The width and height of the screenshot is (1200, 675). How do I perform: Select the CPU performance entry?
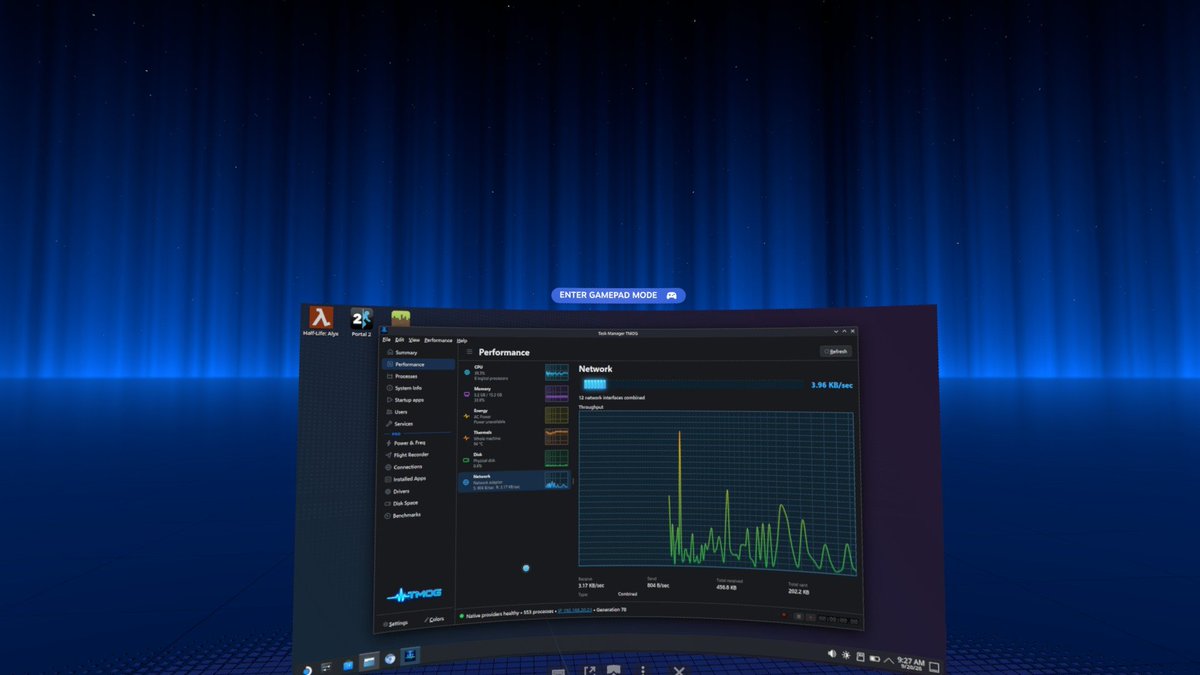[515, 372]
